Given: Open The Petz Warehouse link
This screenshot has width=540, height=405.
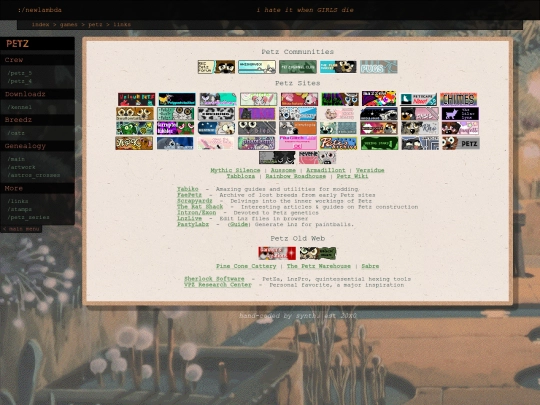Looking at the screenshot, I should pos(319,266).
